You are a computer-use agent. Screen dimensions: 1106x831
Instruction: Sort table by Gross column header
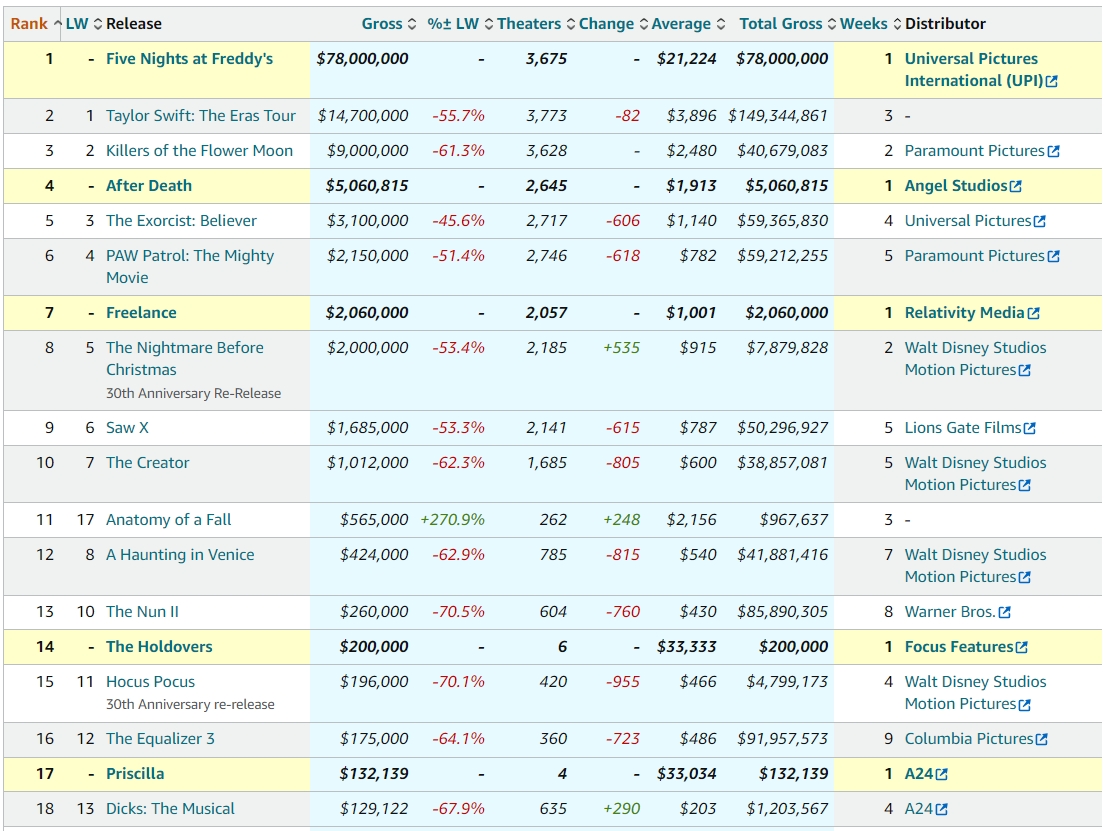(381, 24)
